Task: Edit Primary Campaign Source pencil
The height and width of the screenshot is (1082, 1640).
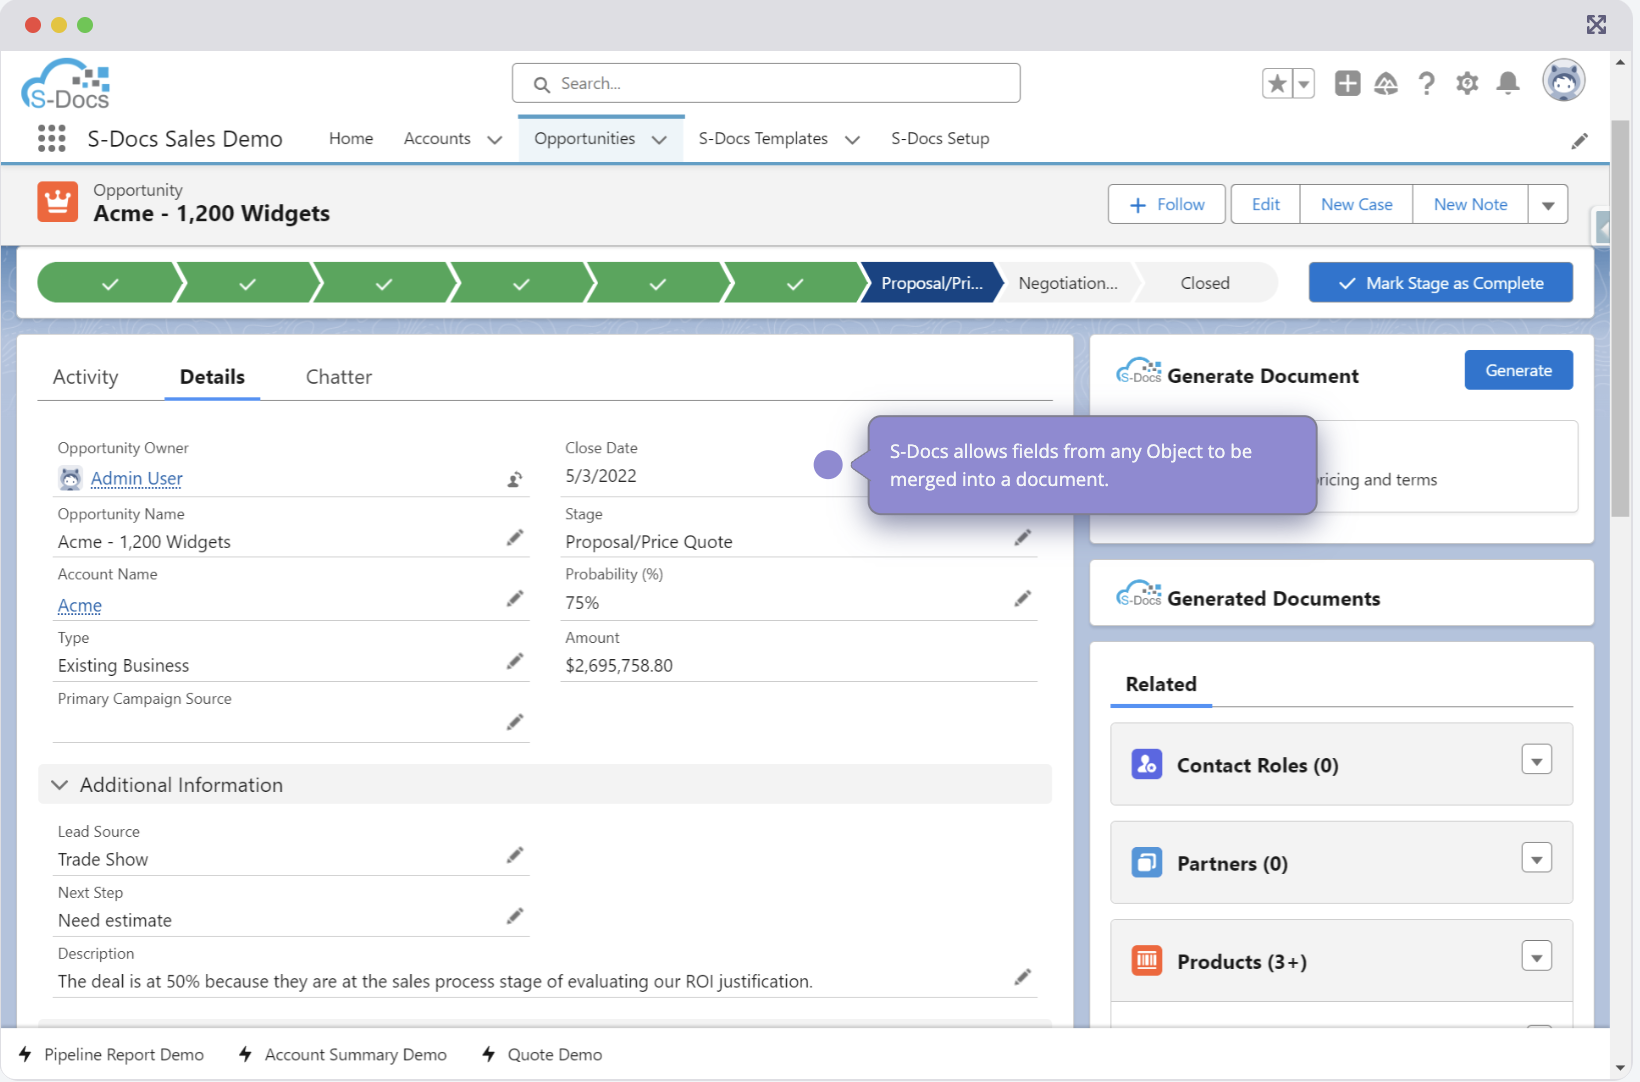Action: pyautogui.click(x=514, y=722)
